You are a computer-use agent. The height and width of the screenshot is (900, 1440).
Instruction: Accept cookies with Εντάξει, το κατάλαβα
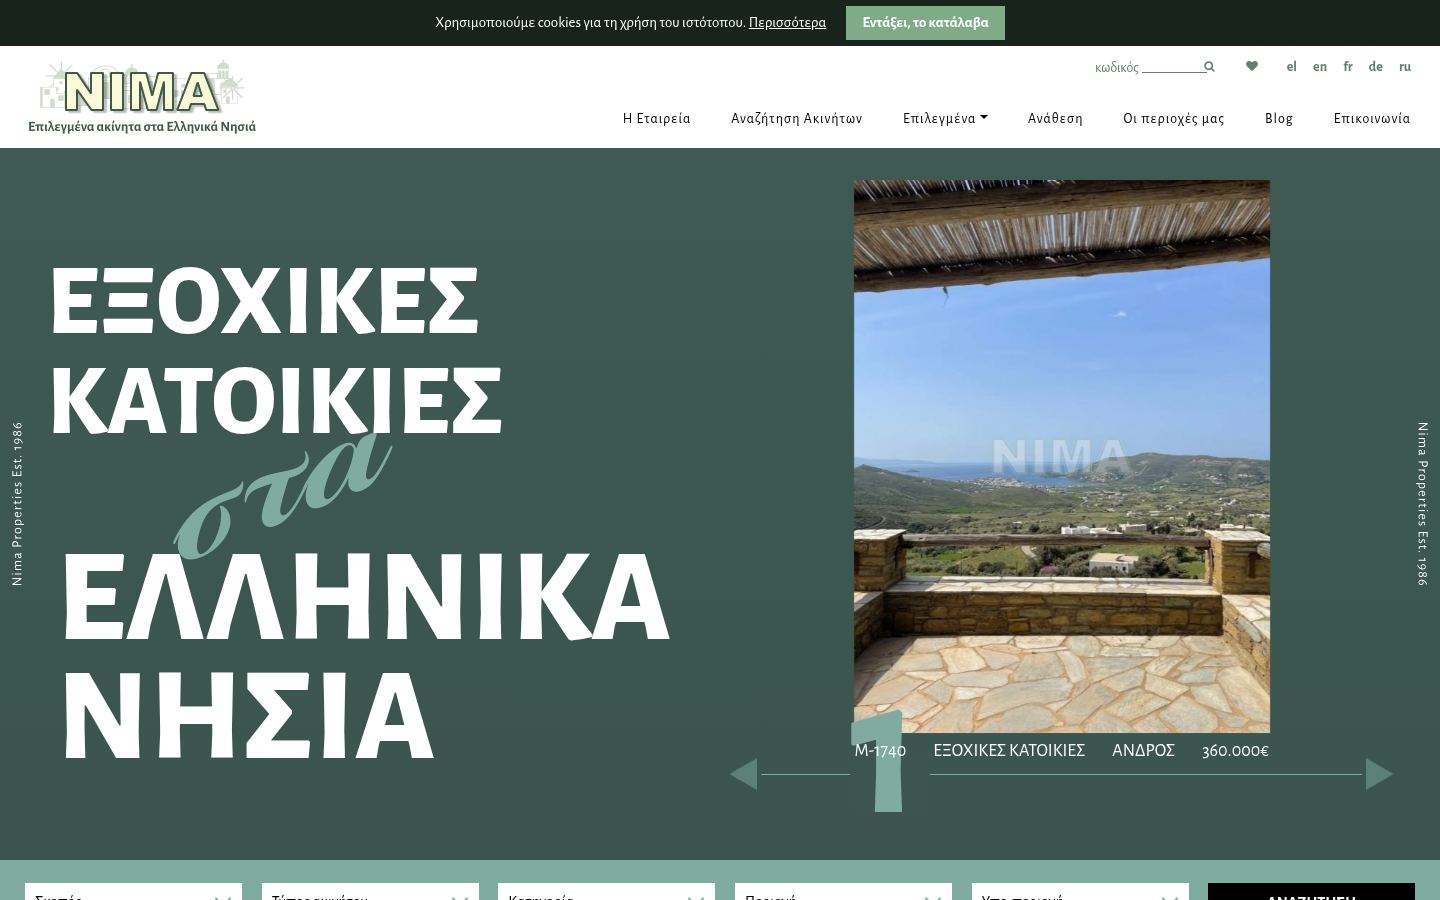(925, 23)
